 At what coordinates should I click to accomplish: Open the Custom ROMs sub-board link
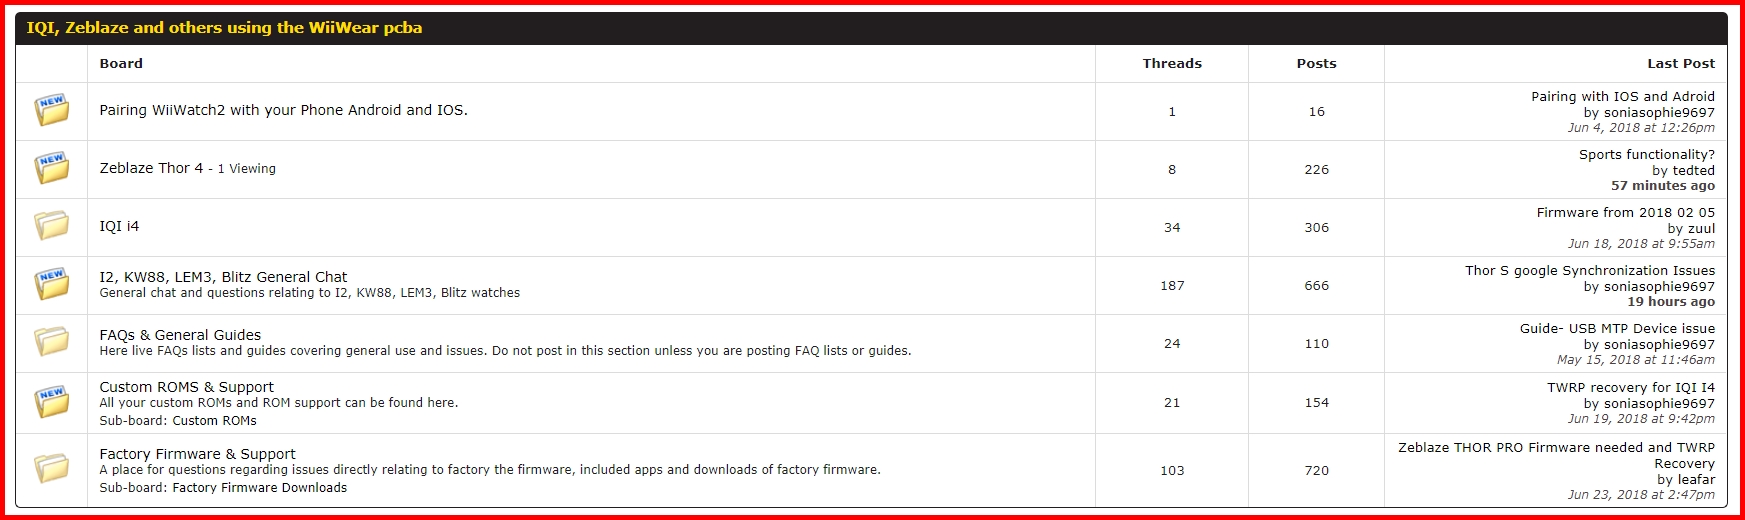[214, 421]
